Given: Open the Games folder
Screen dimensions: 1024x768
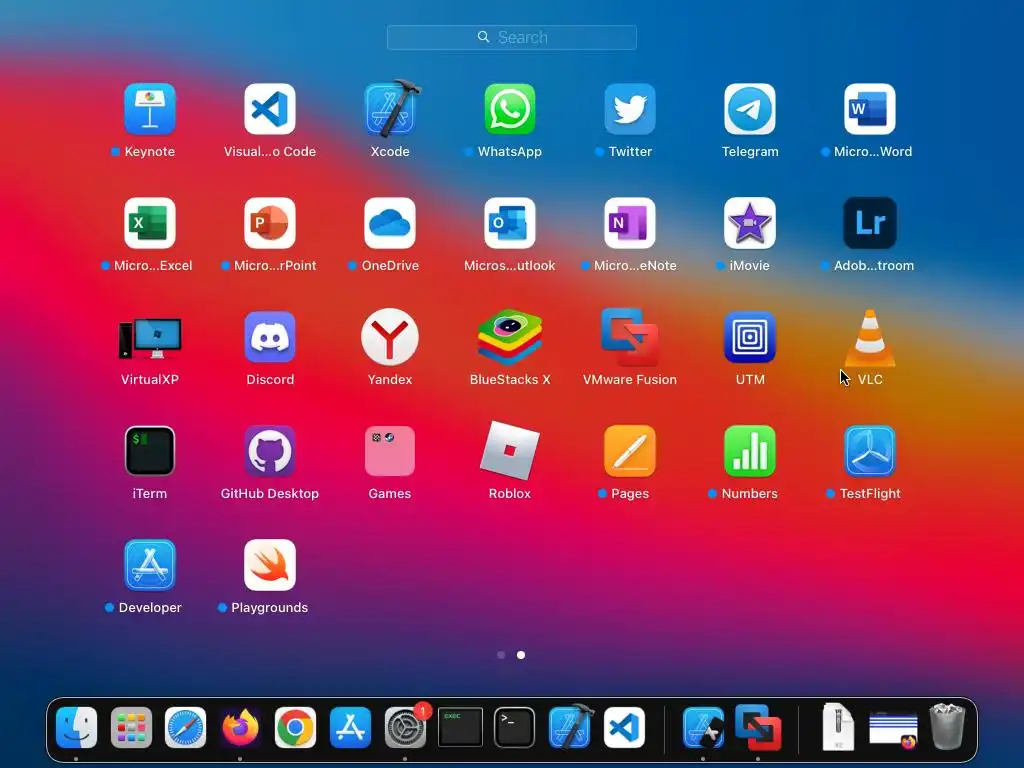Looking at the screenshot, I should 390,451.
